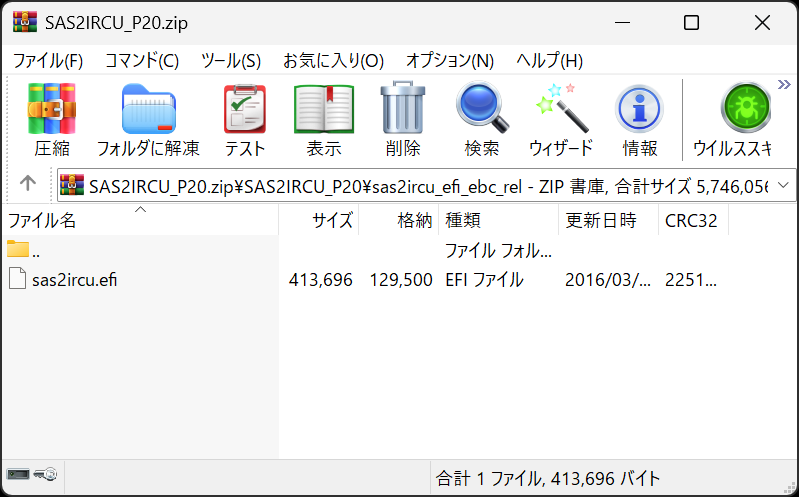Click the resize grip in status bar corner
The width and height of the screenshot is (799, 497).
click(790, 488)
